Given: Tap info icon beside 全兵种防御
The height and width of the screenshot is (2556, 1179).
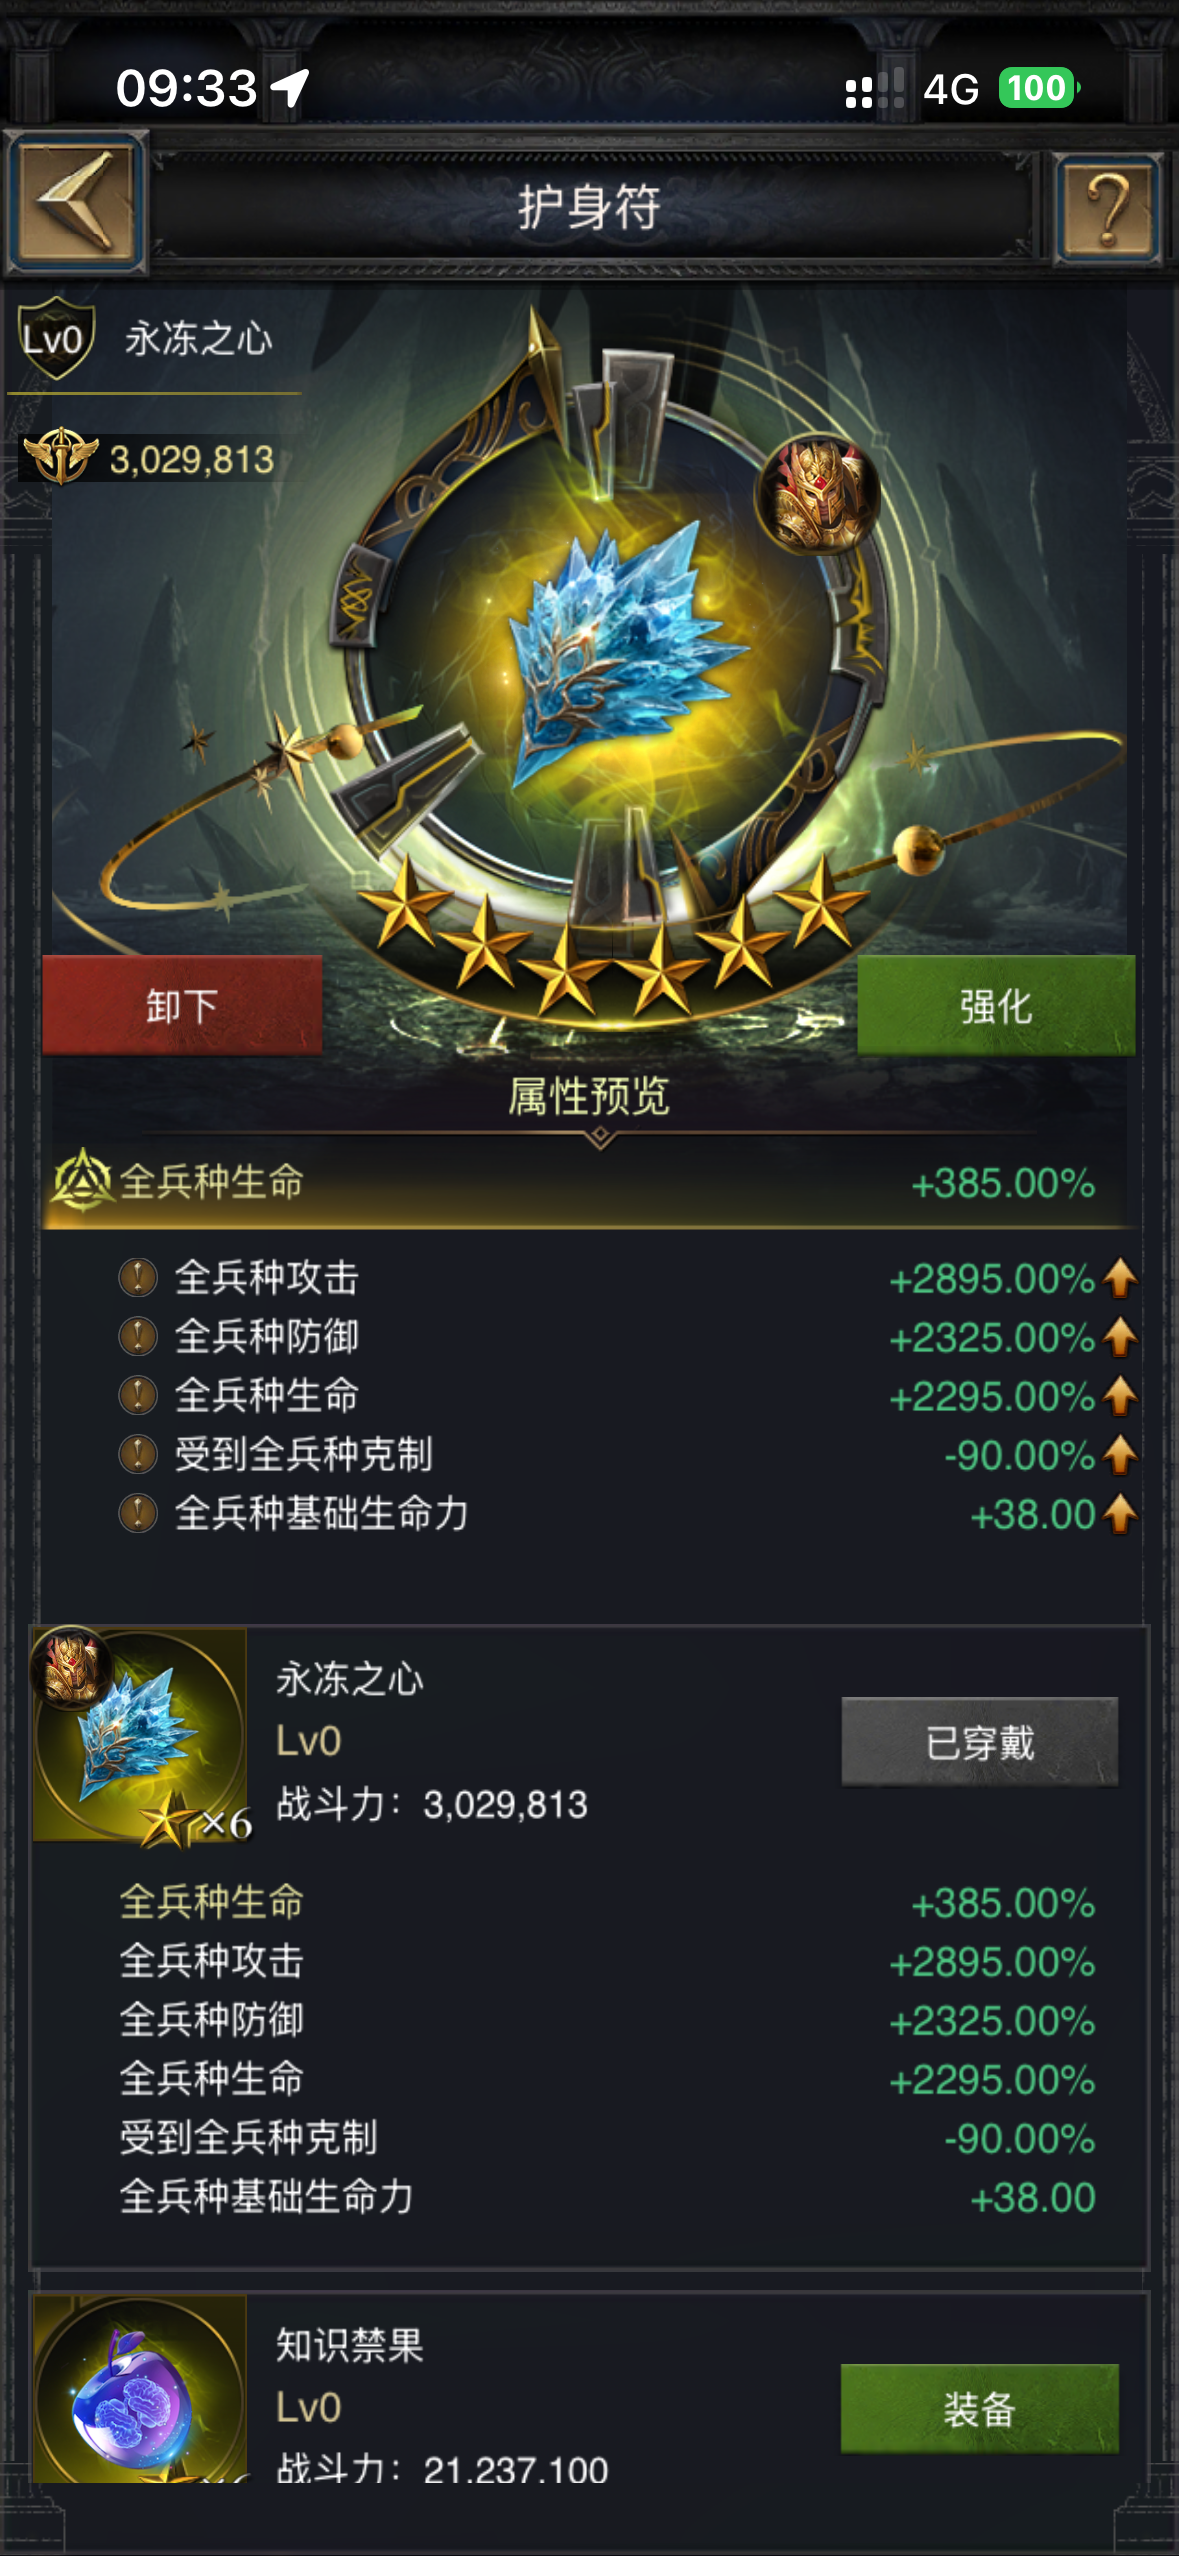Looking at the screenshot, I should 138,1336.
